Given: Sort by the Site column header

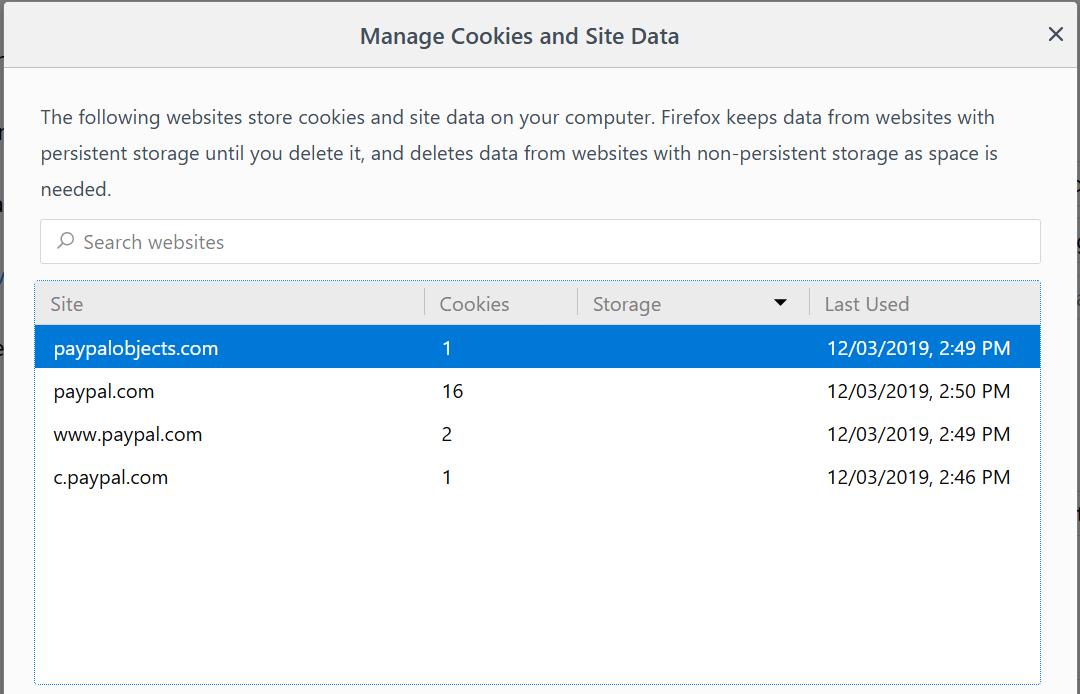Looking at the screenshot, I should pos(229,304).
